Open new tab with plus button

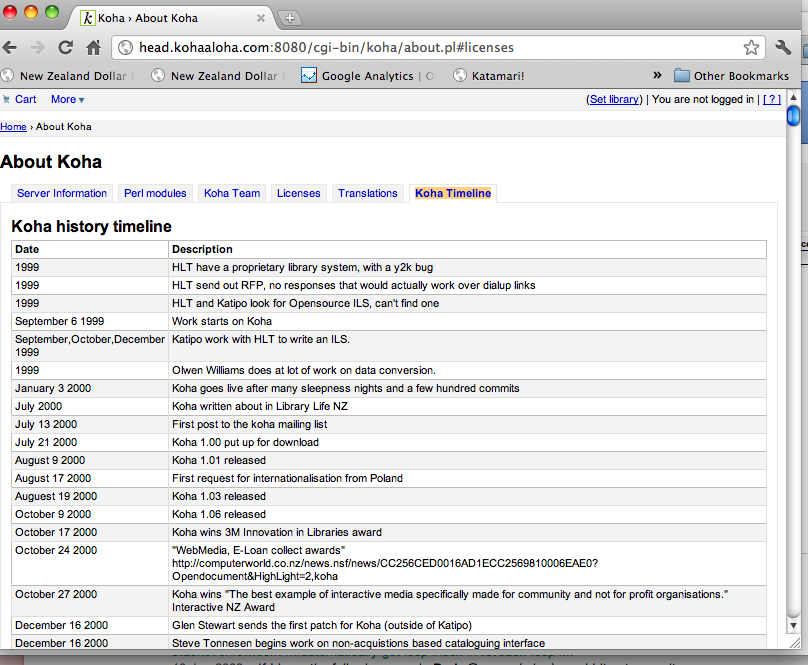tap(289, 18)
